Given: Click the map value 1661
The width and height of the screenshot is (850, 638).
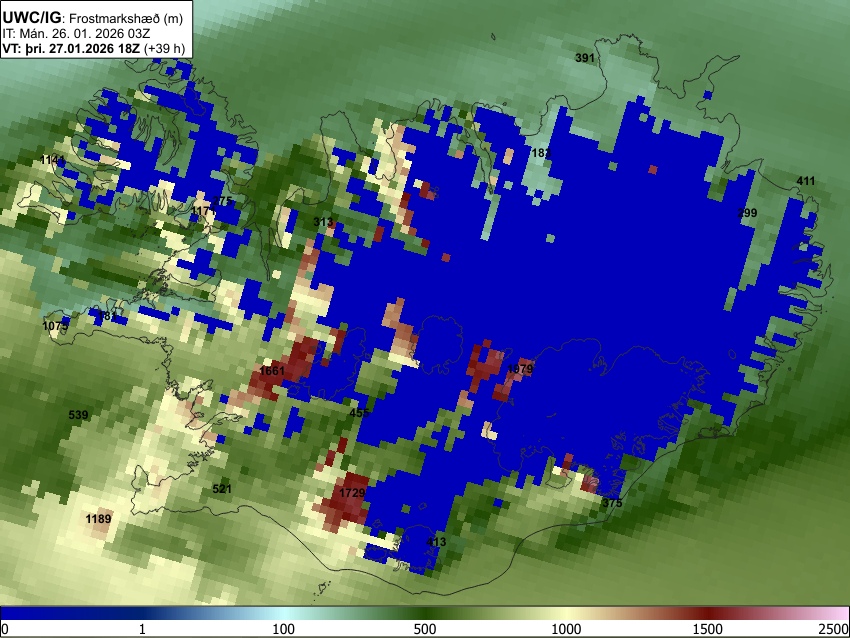Looking at the screenshot, I should 272,371.
